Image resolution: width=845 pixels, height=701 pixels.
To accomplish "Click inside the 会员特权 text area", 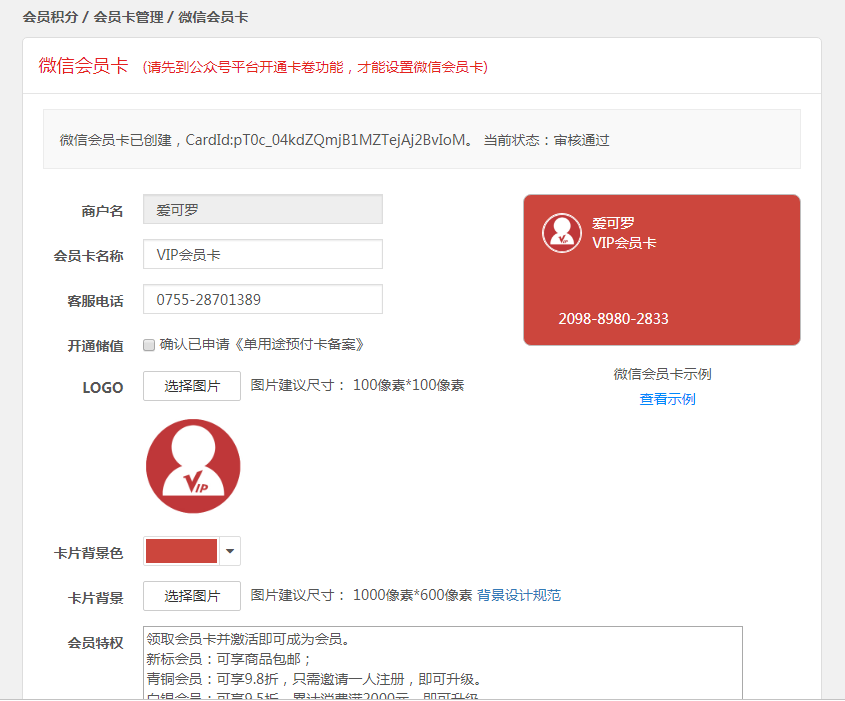I will tap(443, 663).
